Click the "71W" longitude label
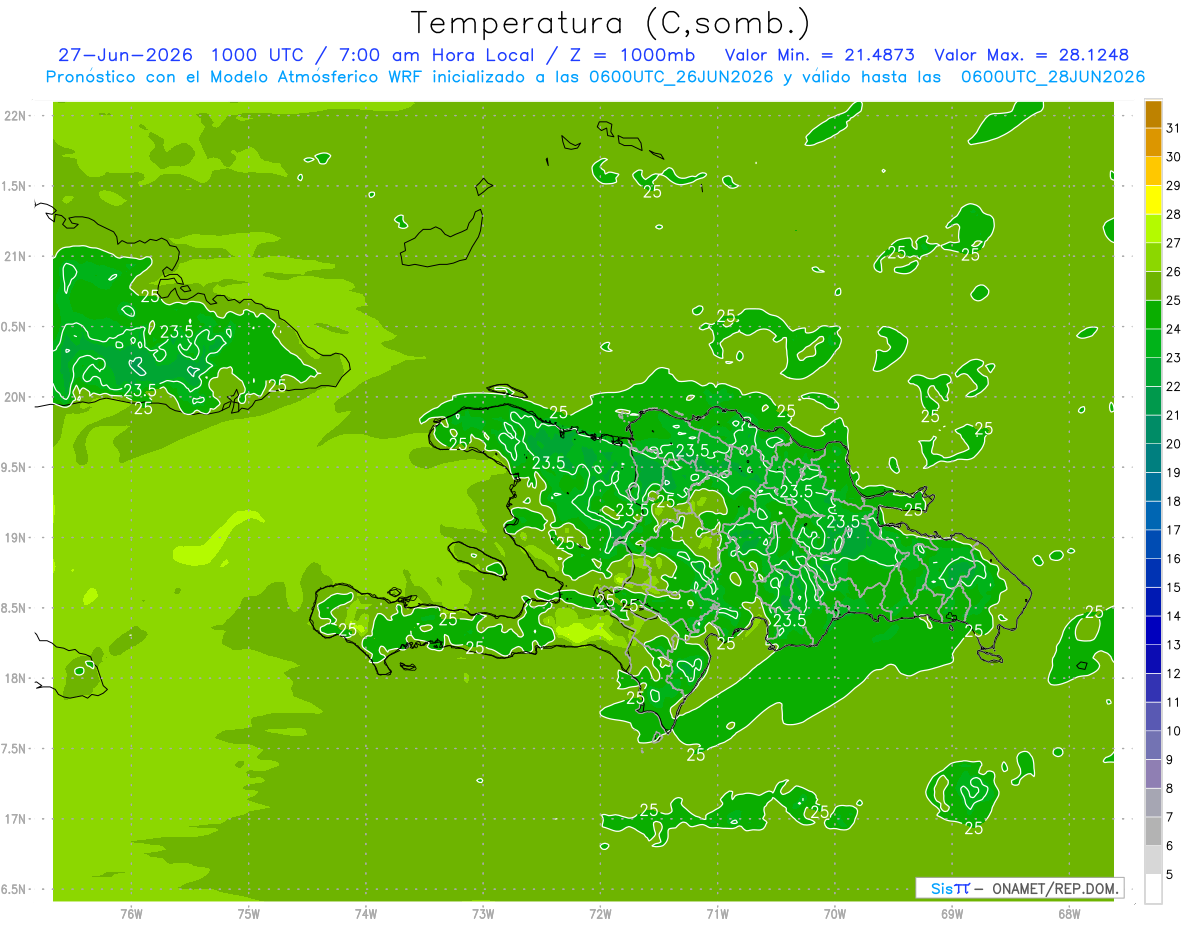This screenshot has height=927, width=1200. coord(718,913)
